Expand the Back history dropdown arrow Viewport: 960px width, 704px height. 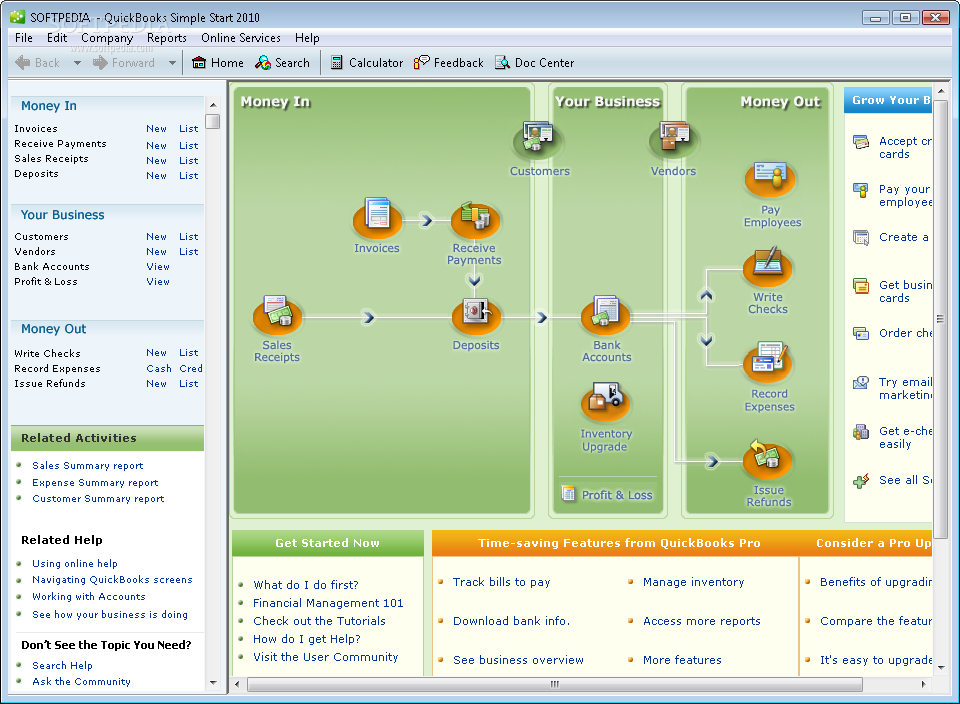[x=77, y=63]
